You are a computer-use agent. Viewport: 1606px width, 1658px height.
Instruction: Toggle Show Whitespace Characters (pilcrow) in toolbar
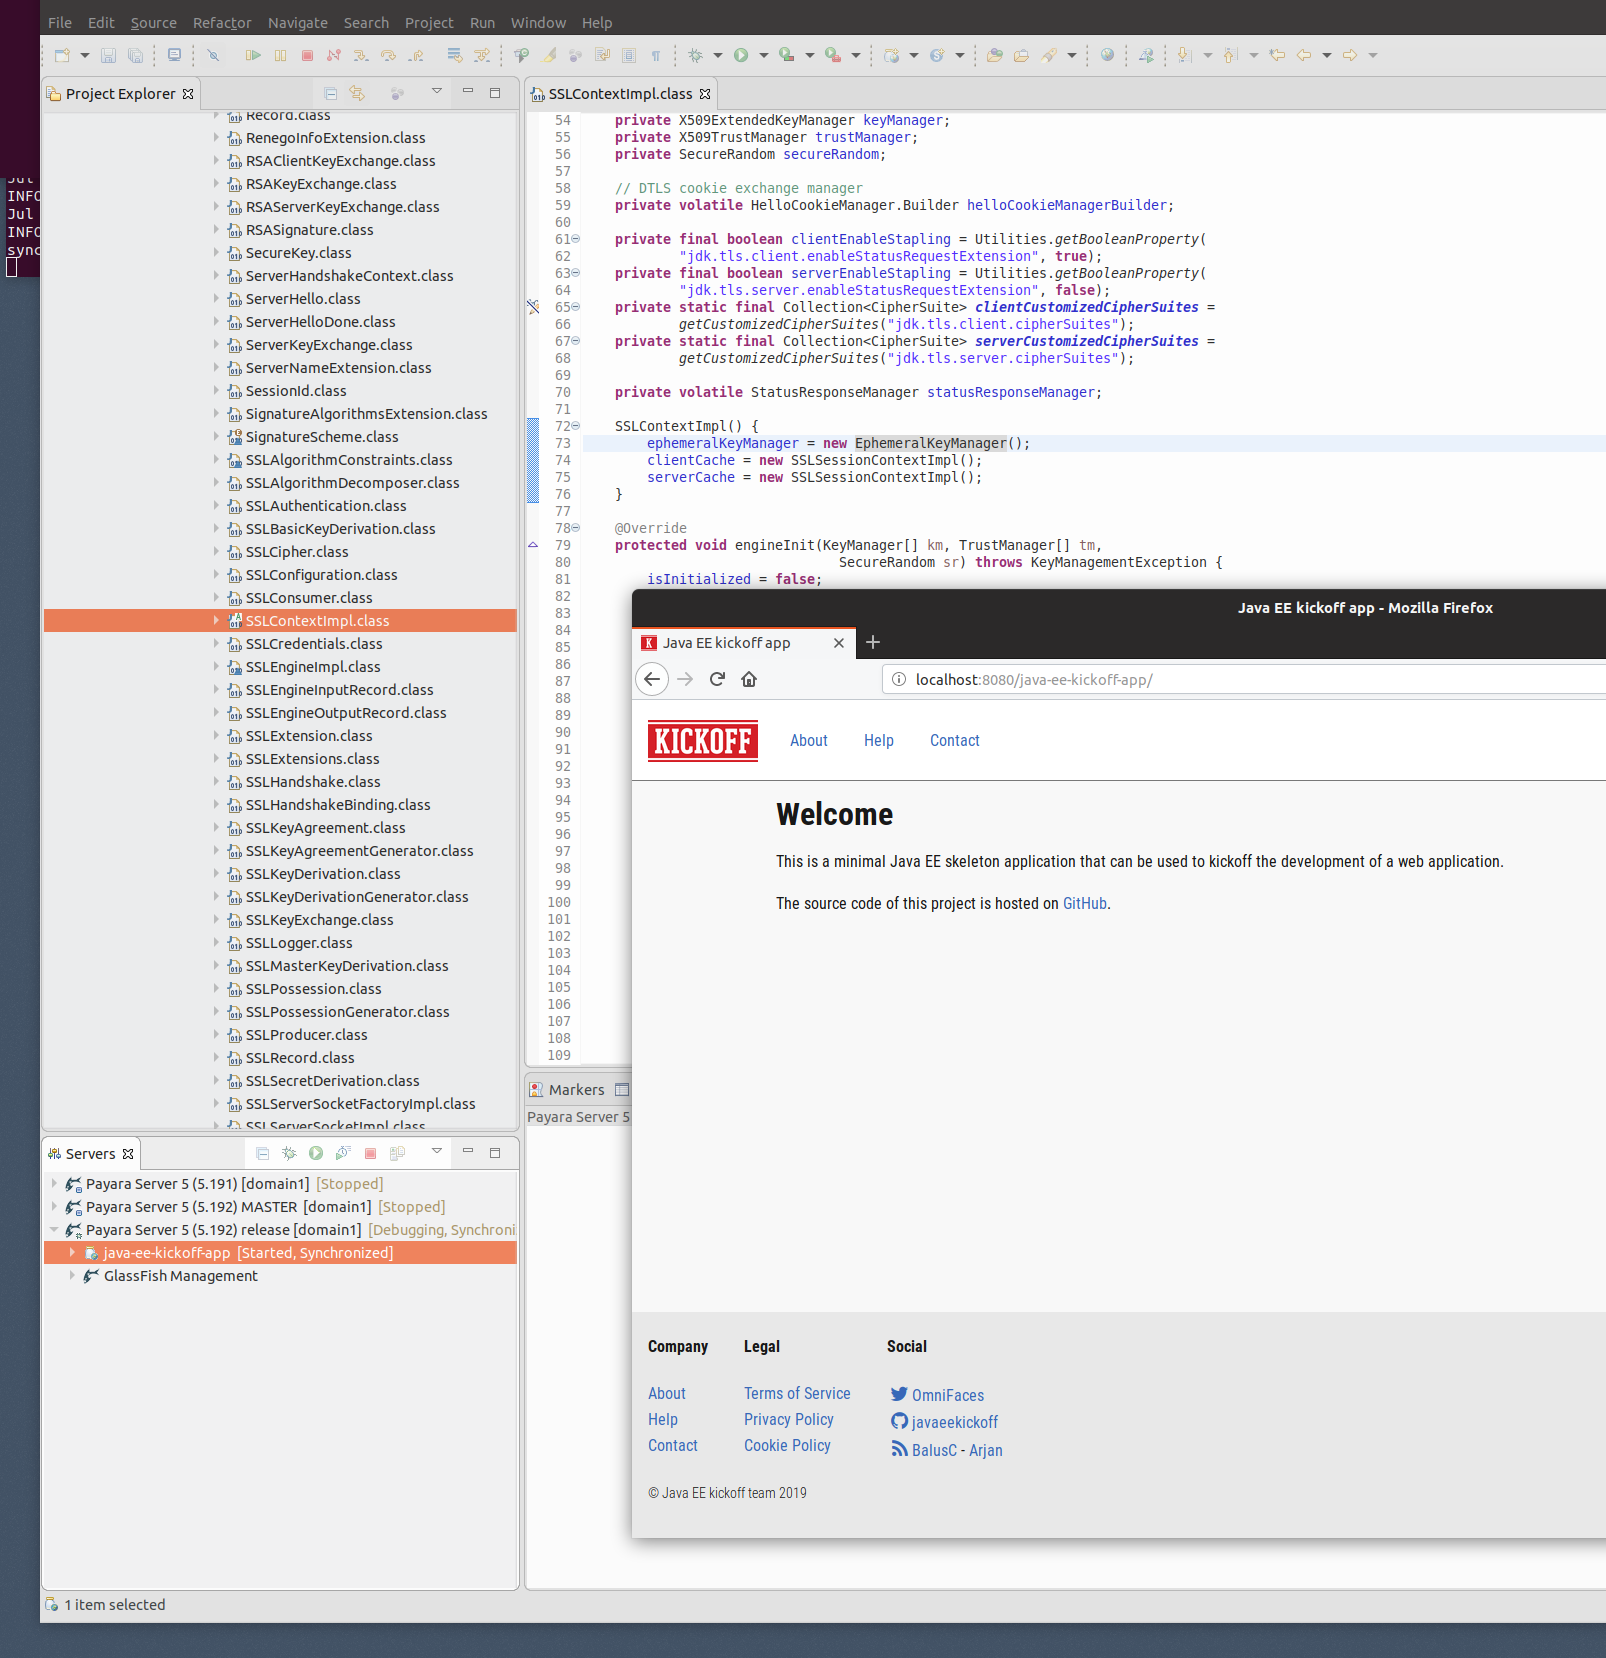click(x=656, y=56)
